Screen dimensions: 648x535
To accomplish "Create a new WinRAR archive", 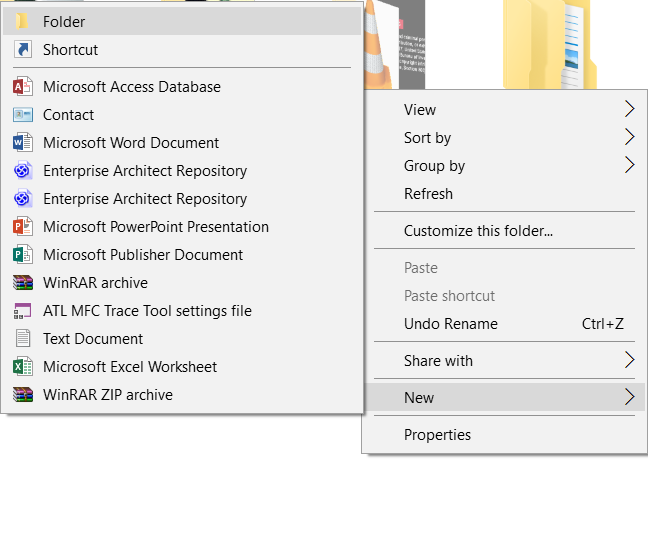I will click(x=182, y=283).
